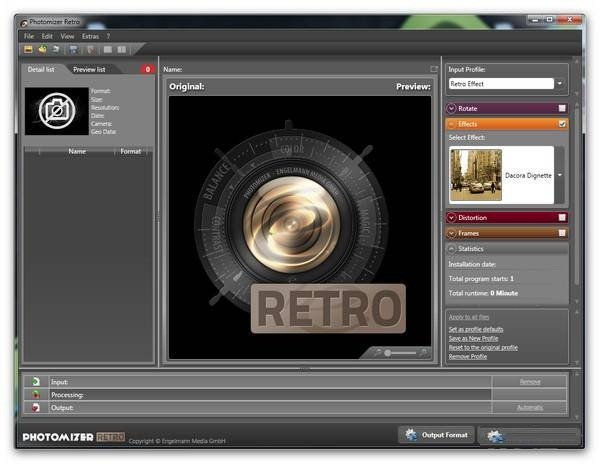The image size is (600, 464).
Task: Click the 'Original:' label
Action: click(187, 86)
